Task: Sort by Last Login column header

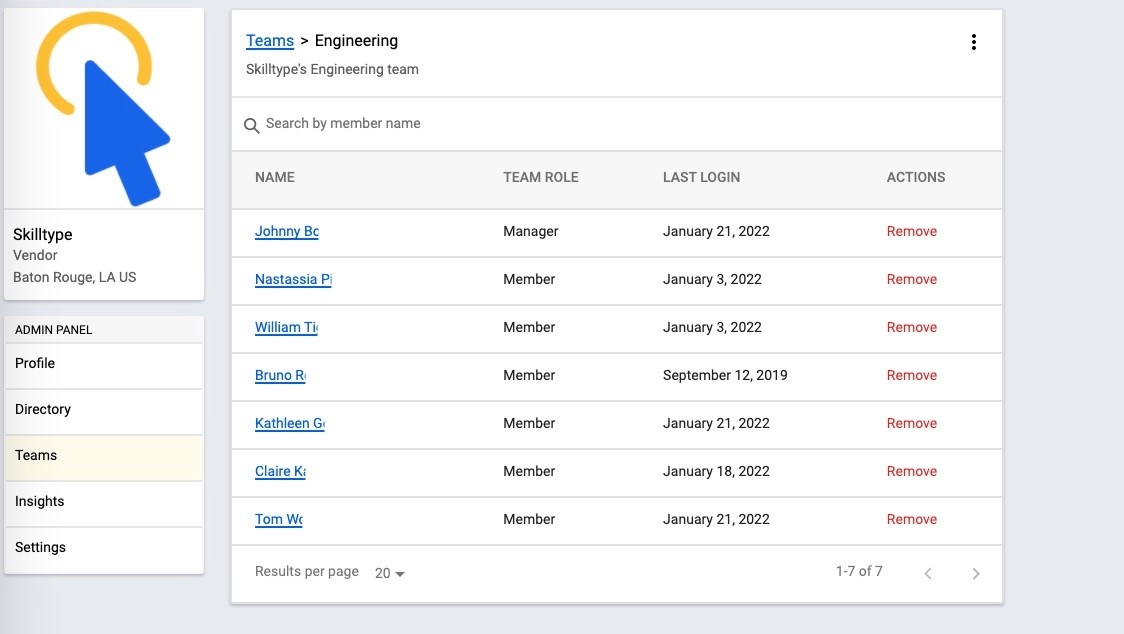Action: click(701, 177)
